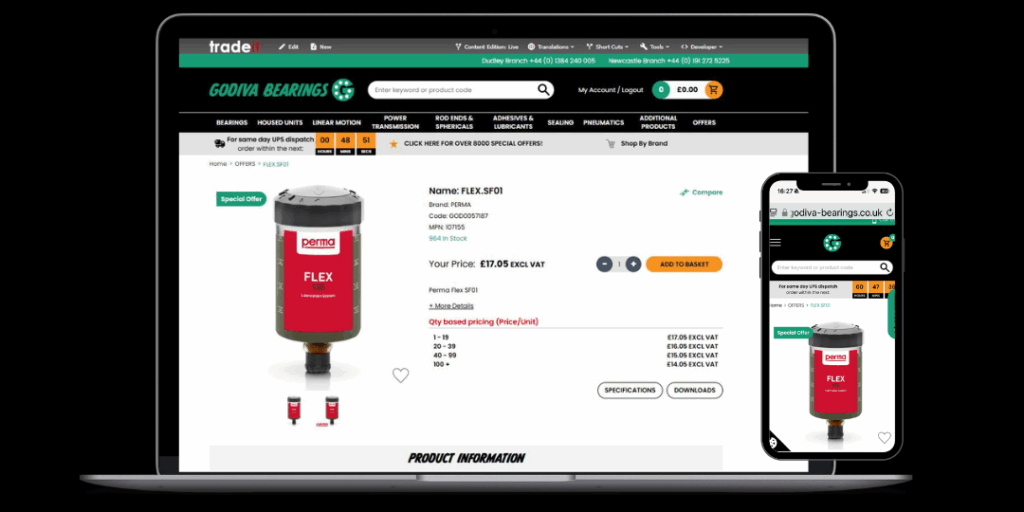Click the Godiva Bearings logo on laptop
The image size is (1024, 512).
pos(281,89)
